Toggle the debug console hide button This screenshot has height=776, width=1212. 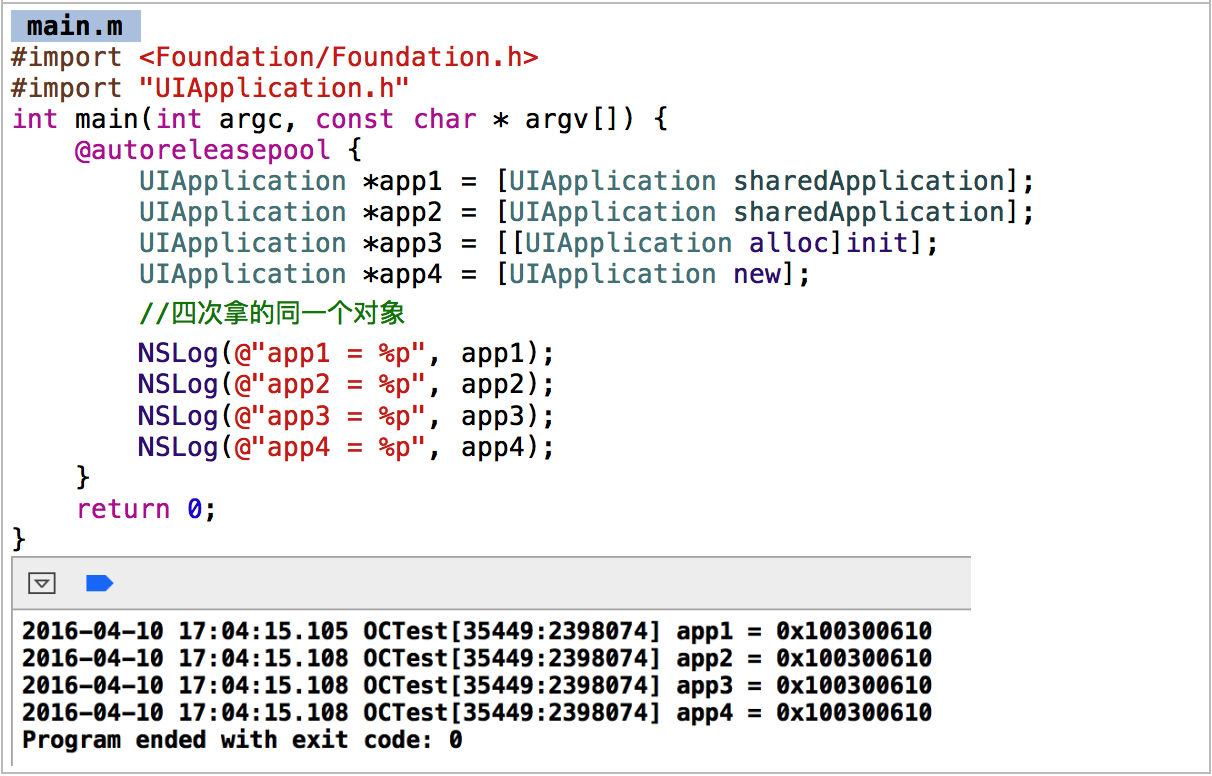click(x=42, y=583)
